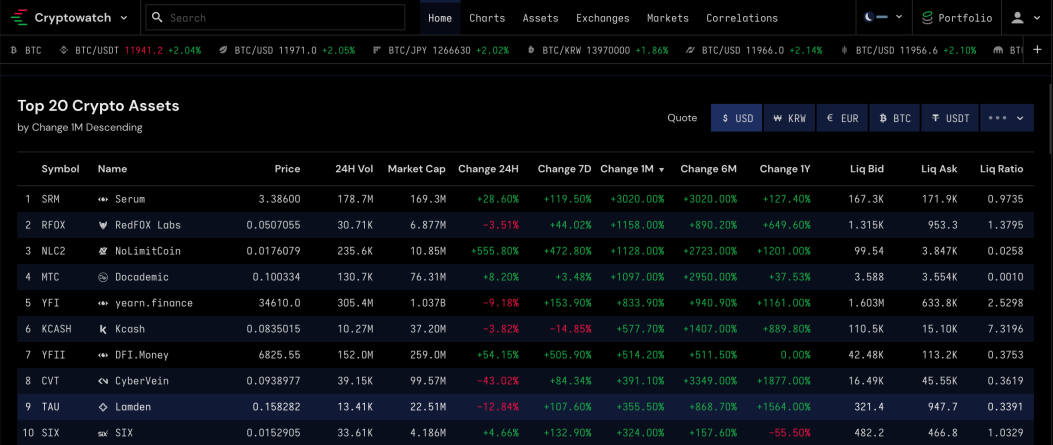Click the SIX coin icon

tap(103, 433)
